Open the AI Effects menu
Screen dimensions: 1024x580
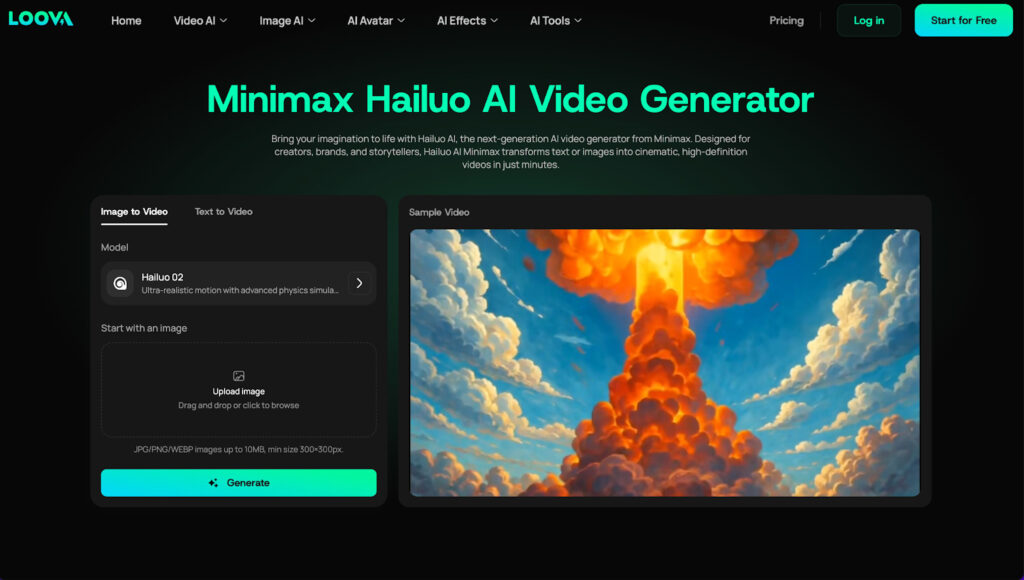[467, 21]
